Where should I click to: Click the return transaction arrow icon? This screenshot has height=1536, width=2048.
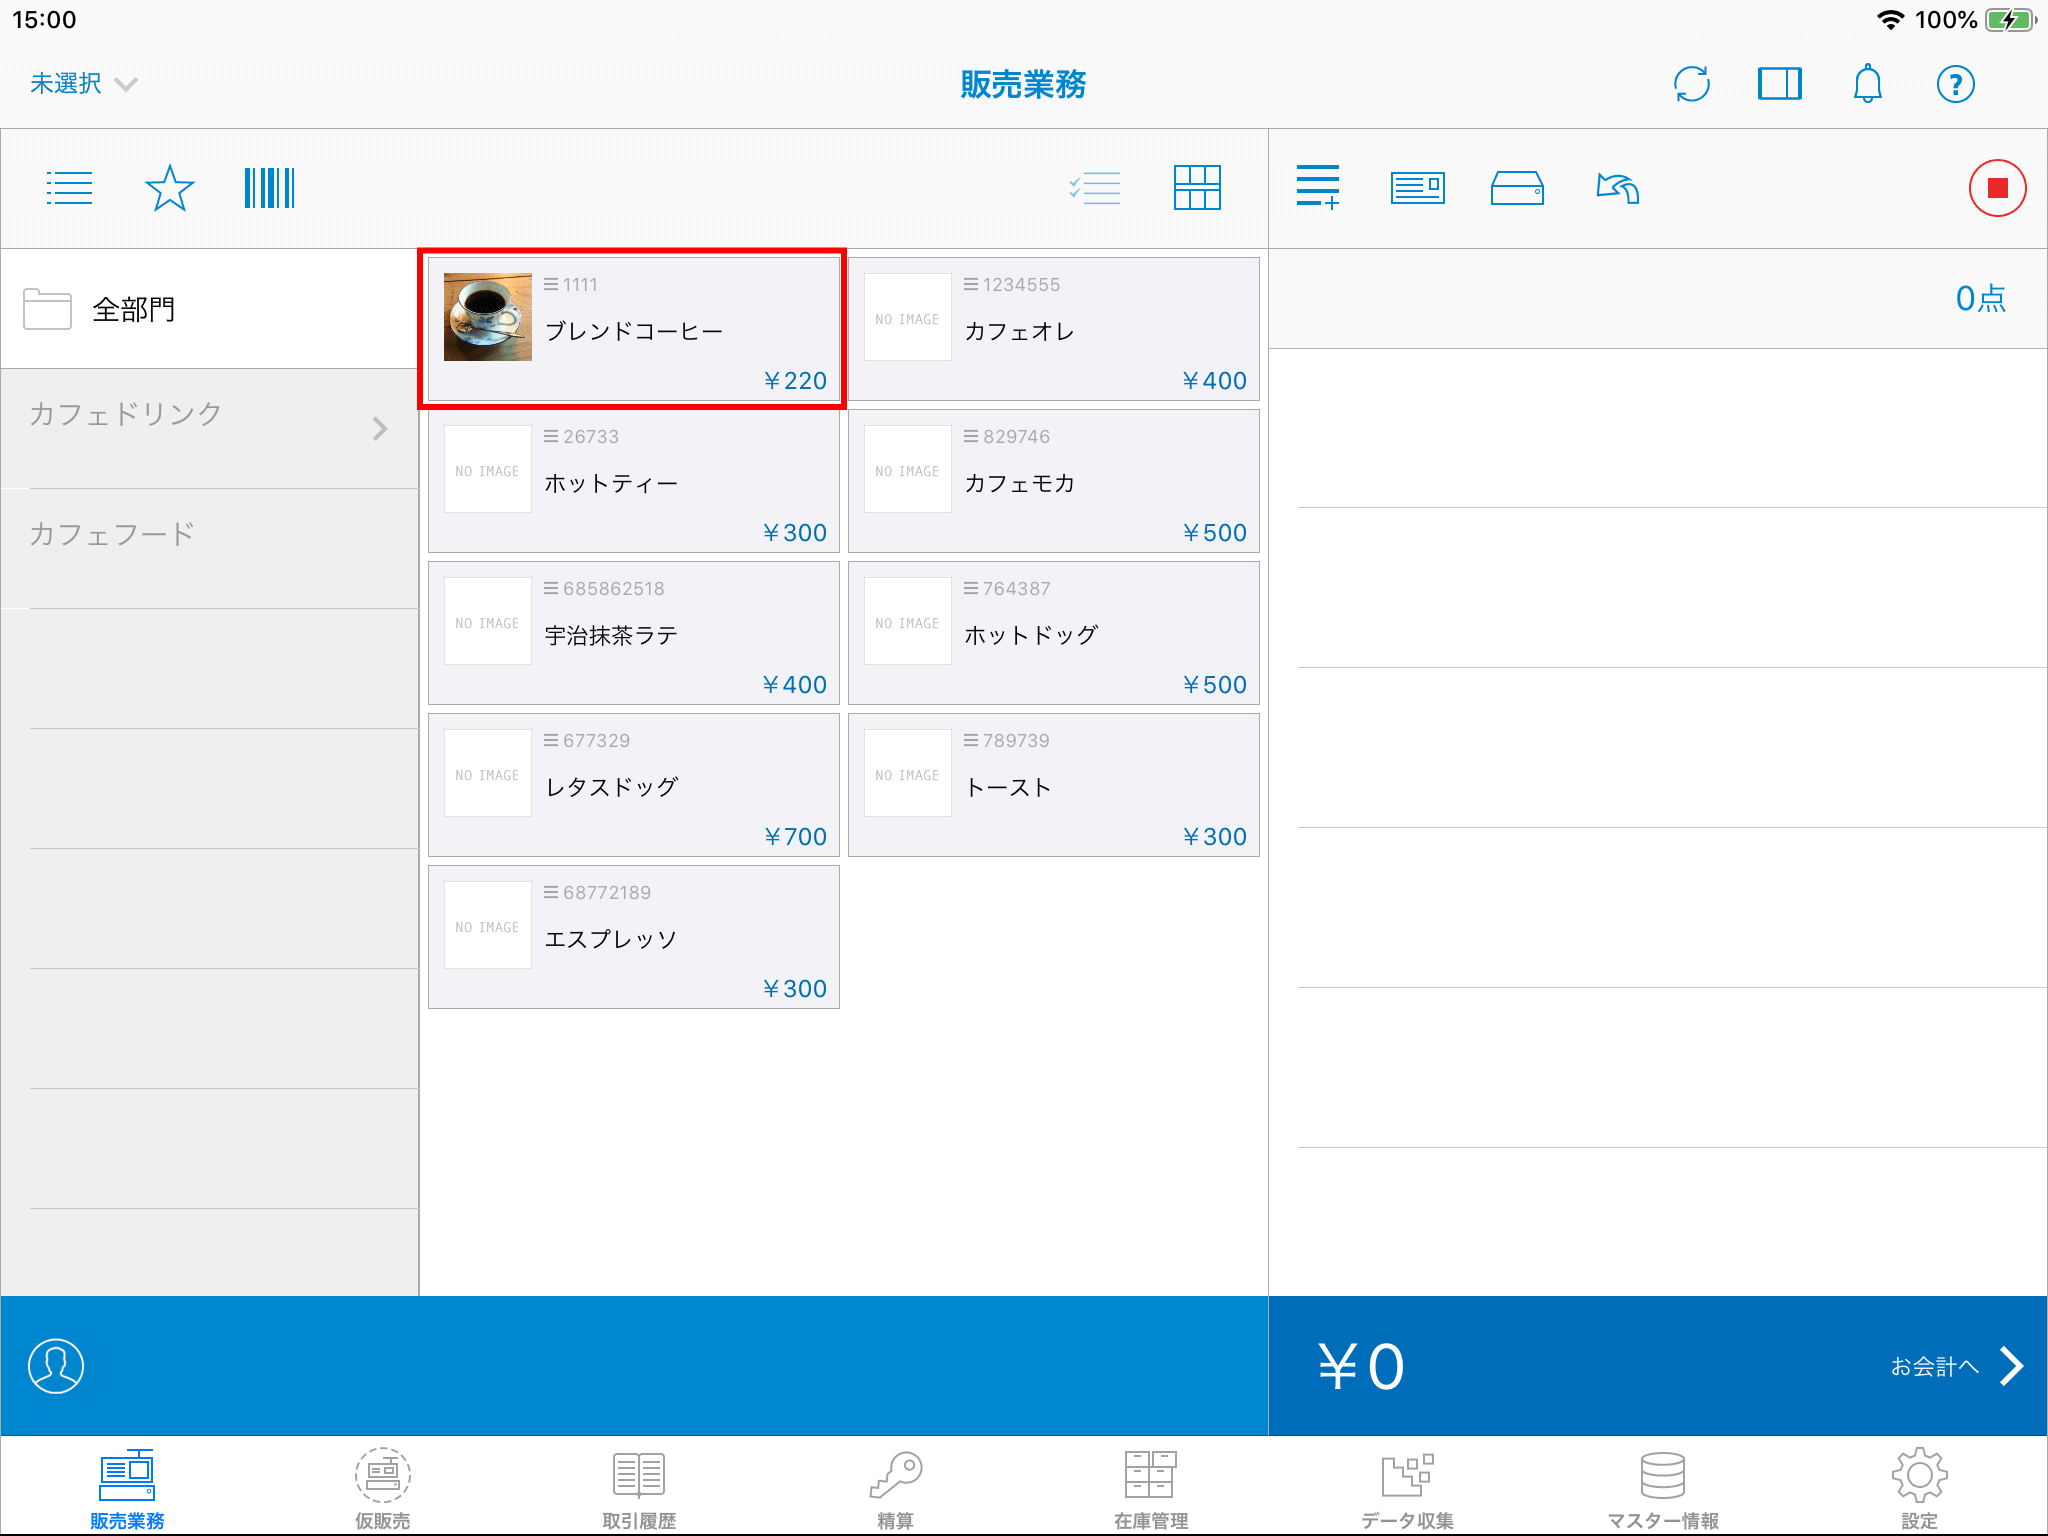[x=1617, y=188]
